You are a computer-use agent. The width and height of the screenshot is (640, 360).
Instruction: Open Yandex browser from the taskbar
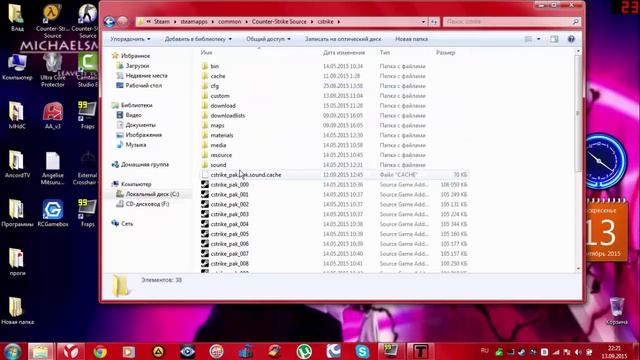71,351
